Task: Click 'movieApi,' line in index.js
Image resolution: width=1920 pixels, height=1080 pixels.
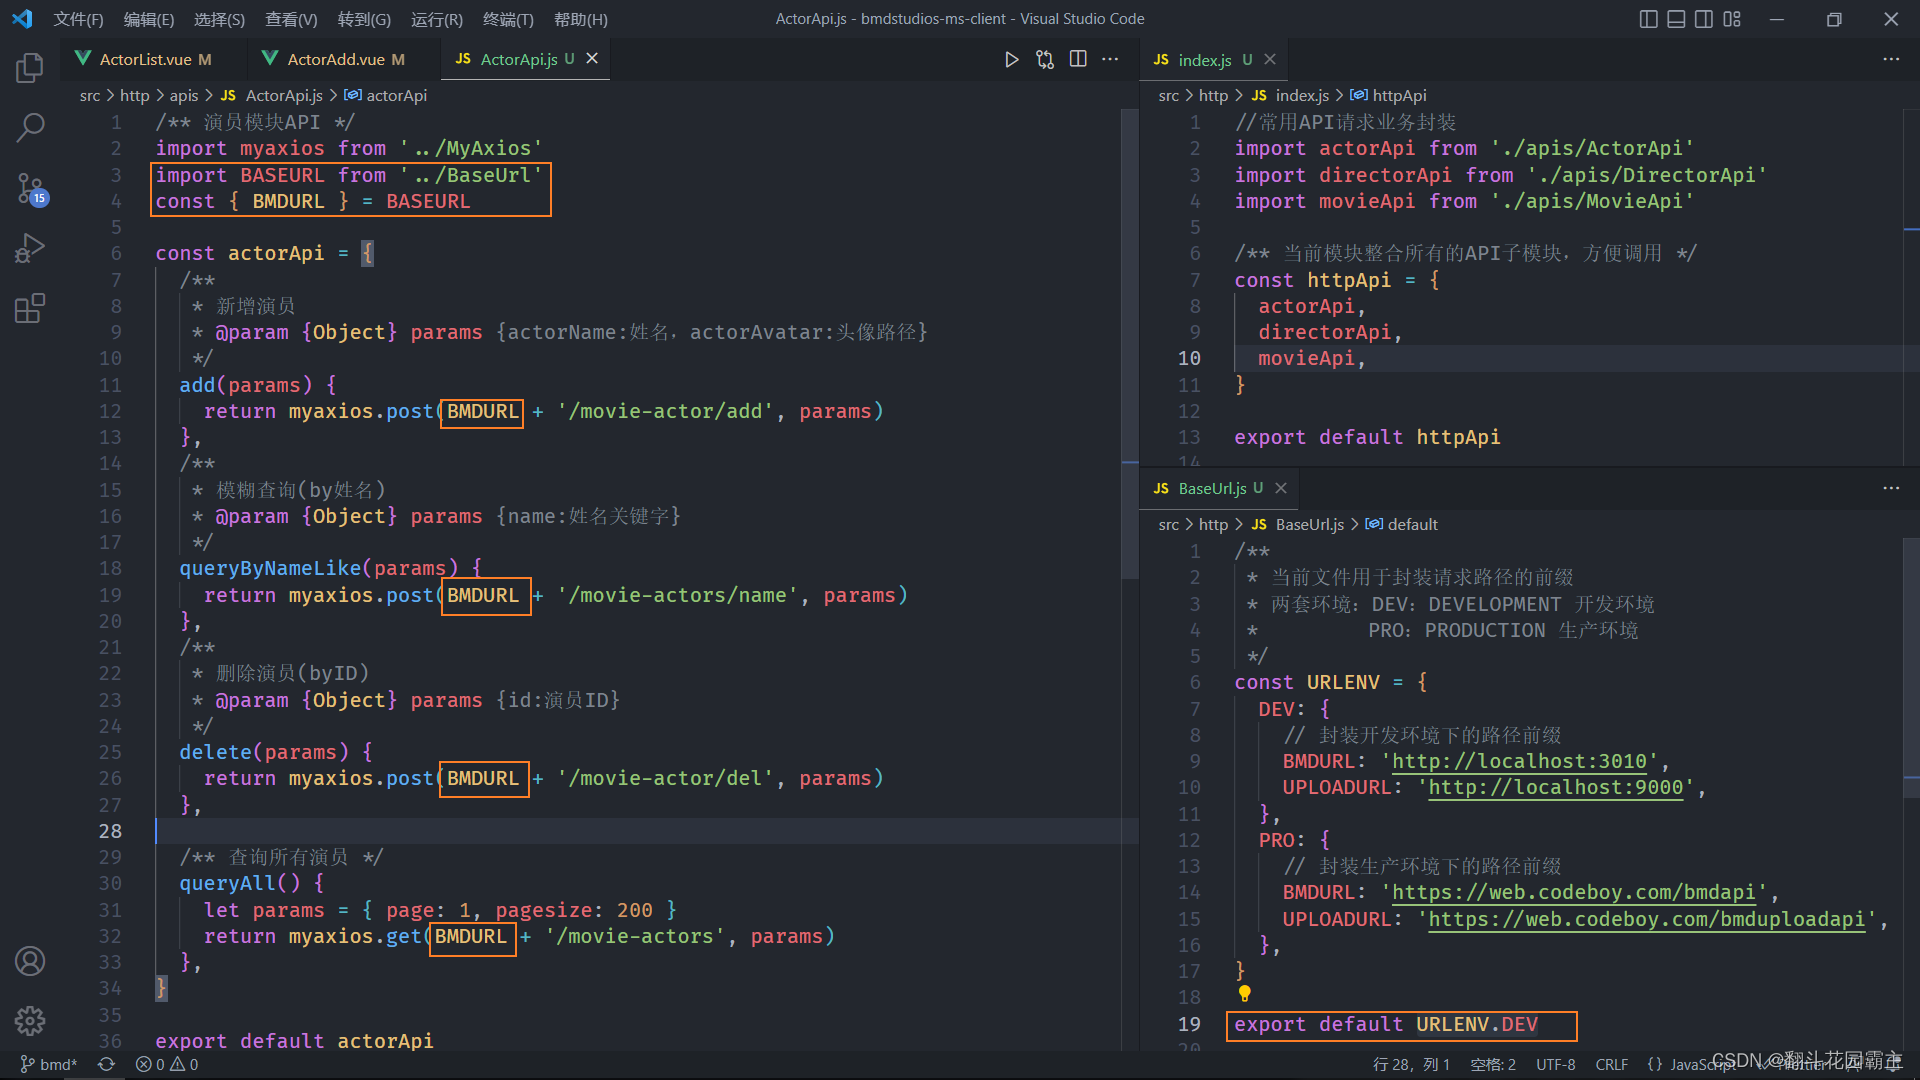Action: pos(1311,358)
